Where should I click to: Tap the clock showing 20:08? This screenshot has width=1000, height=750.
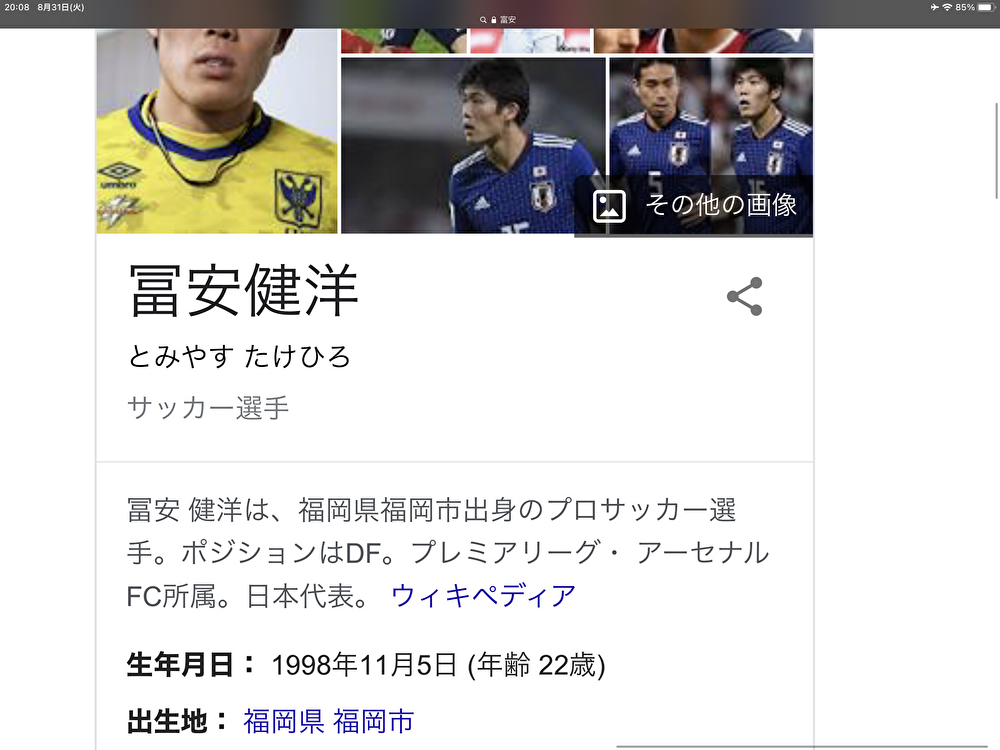tap(17, 7)
